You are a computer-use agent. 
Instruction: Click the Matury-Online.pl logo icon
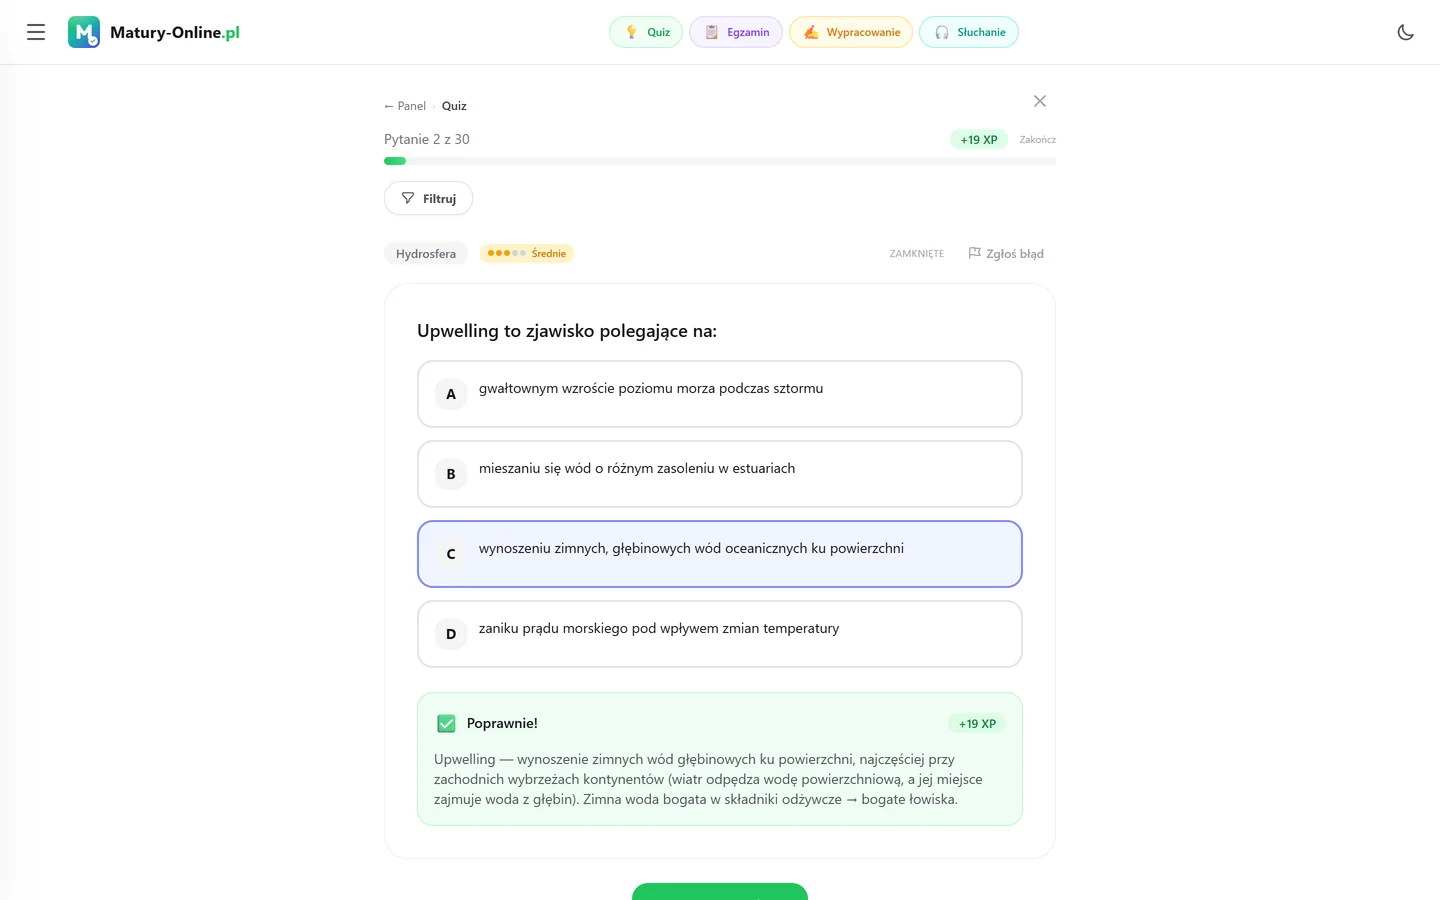84,32
